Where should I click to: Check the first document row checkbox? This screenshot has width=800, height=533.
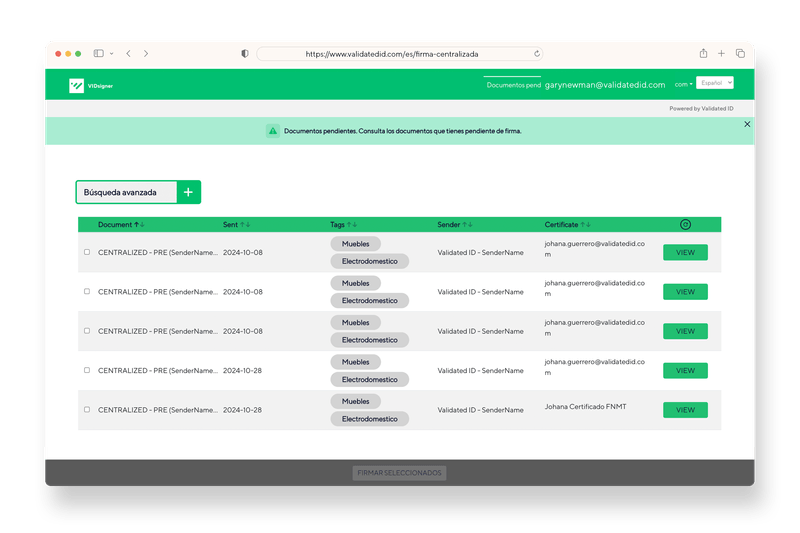click(87, 252)
